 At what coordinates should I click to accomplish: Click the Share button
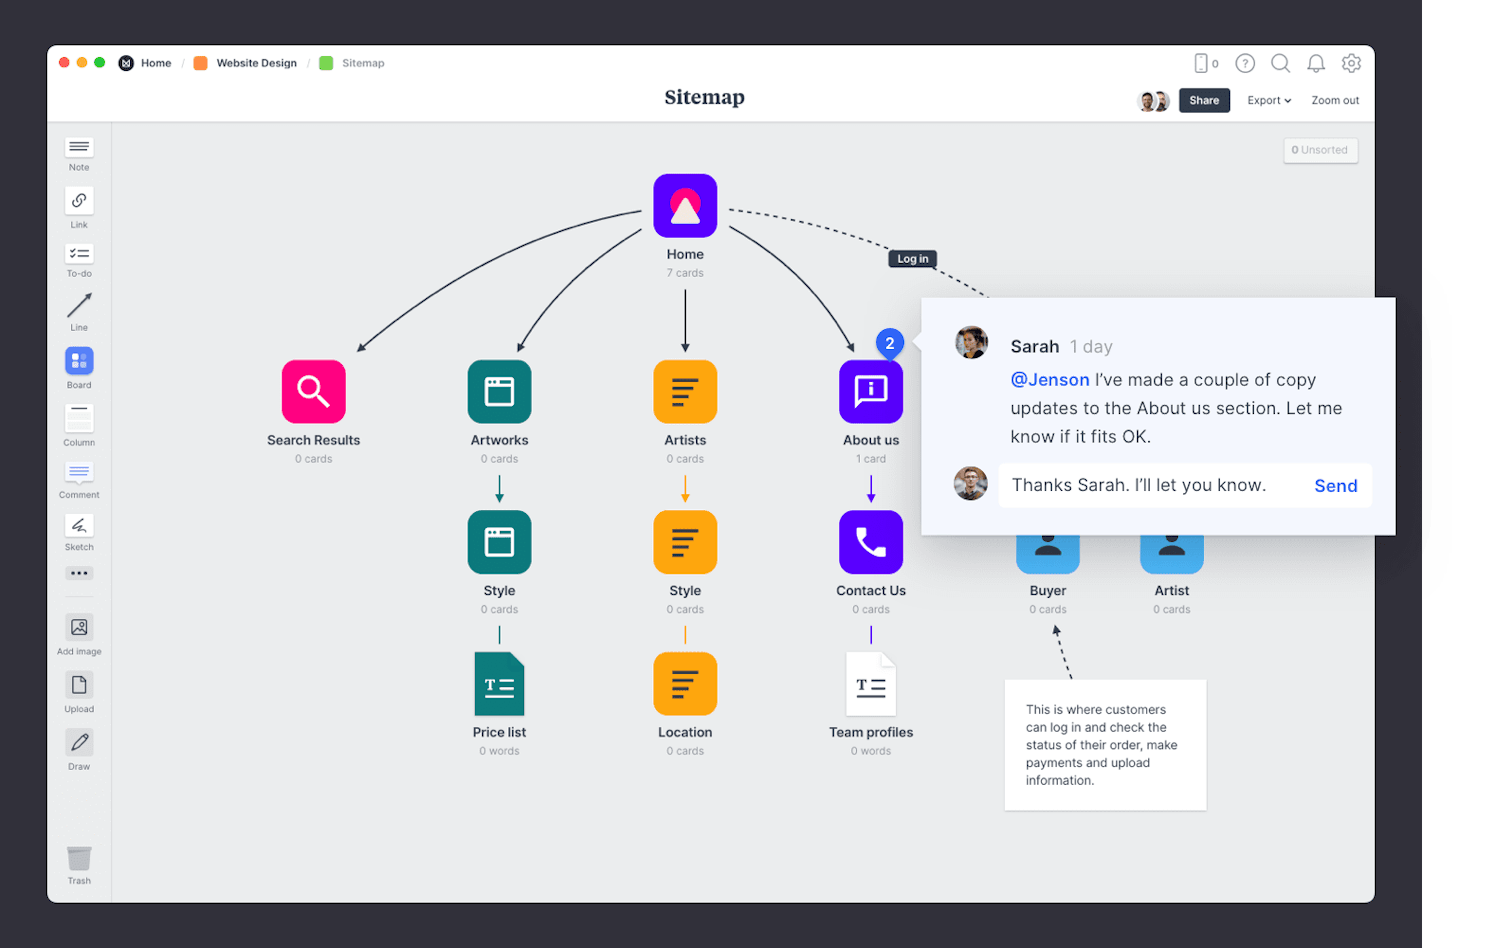pos(1204,100)
